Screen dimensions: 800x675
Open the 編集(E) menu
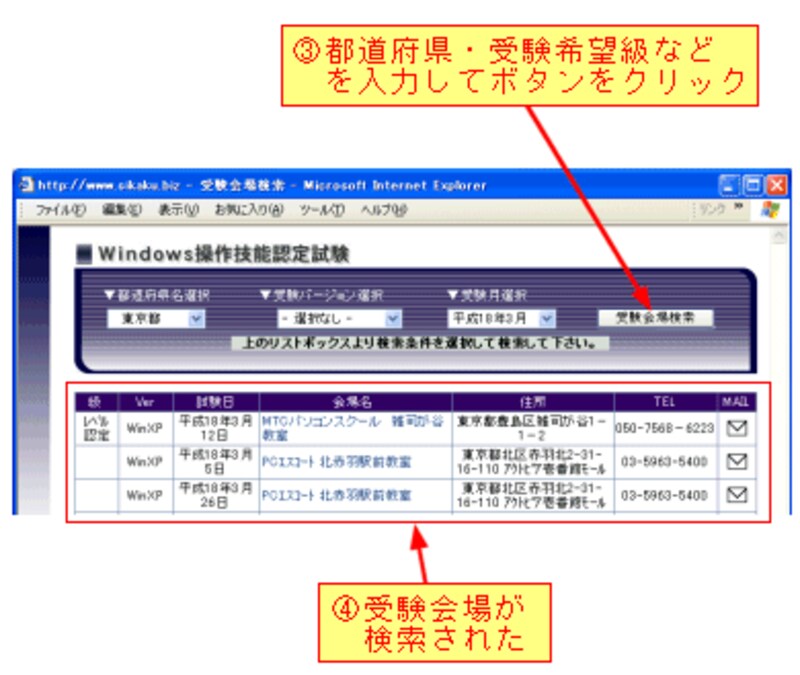[x=121, y=210]
